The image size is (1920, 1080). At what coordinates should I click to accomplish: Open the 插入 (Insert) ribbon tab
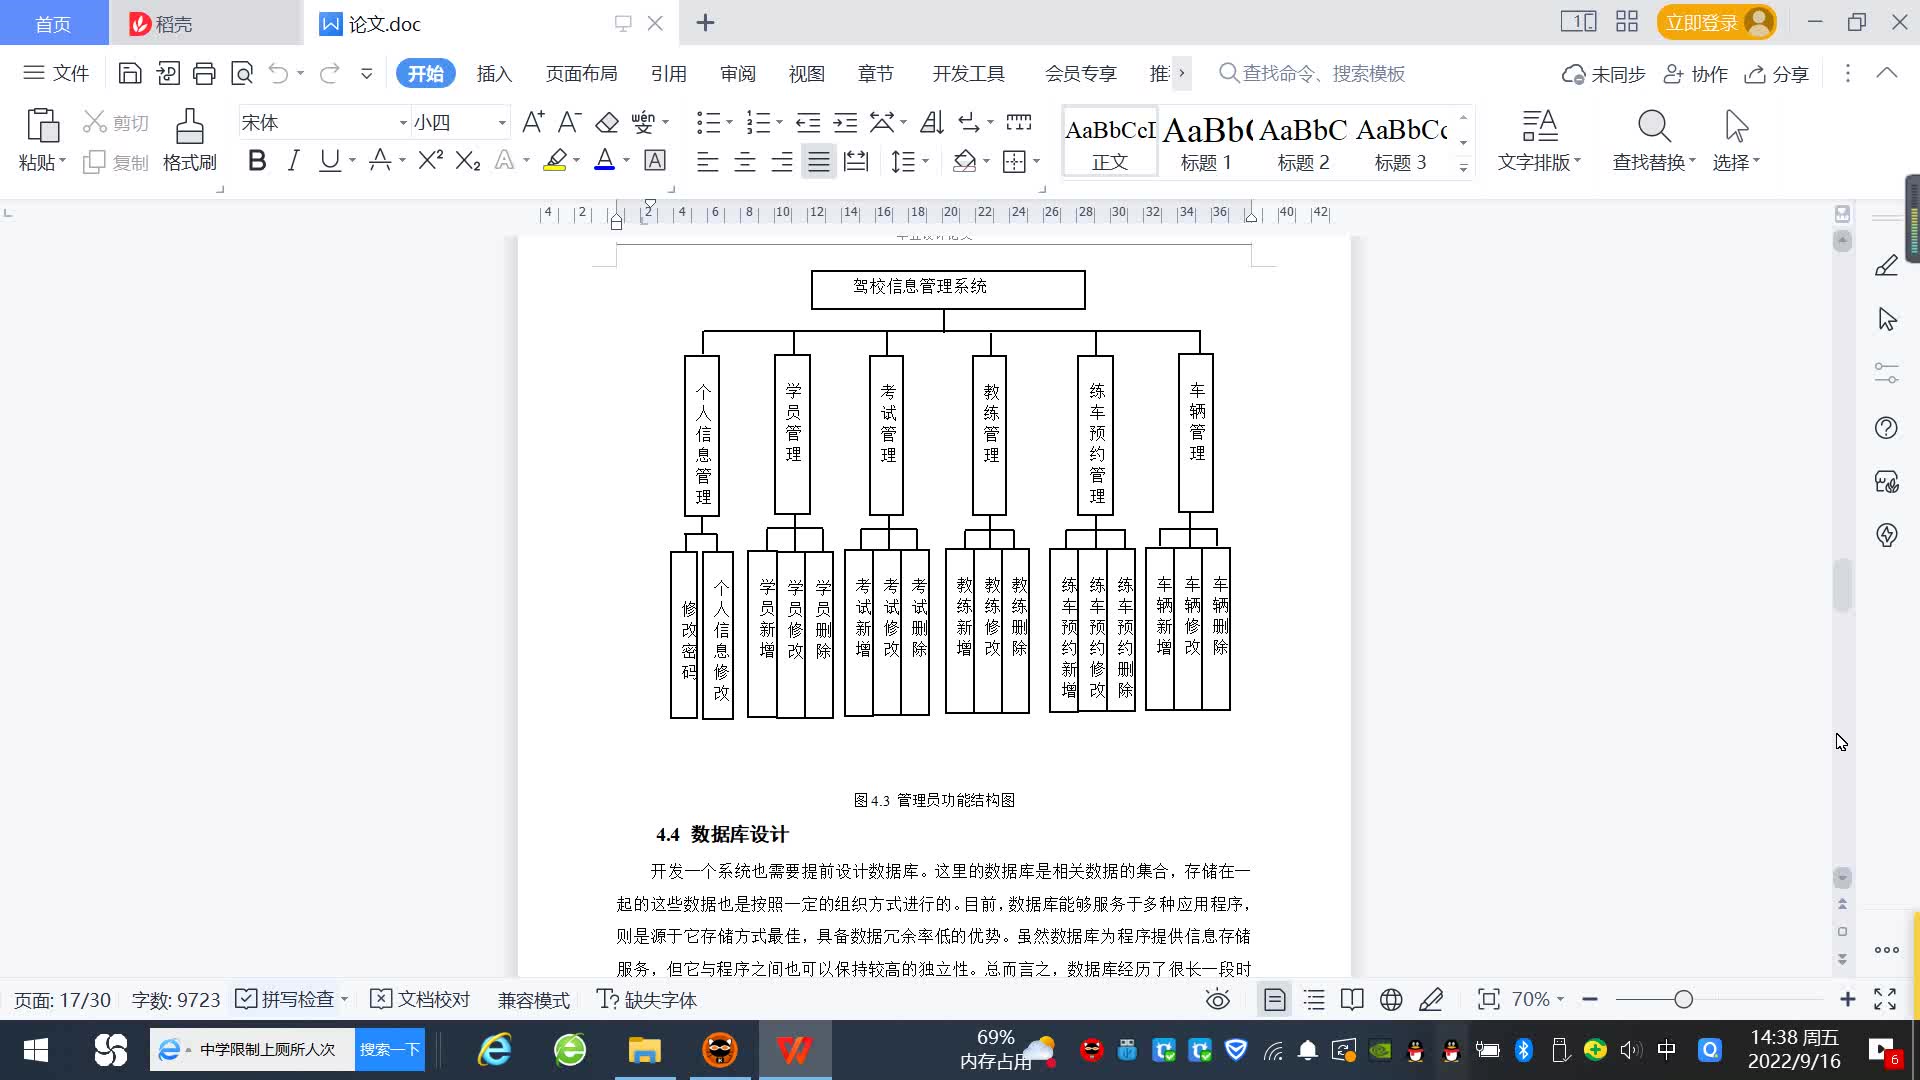pos(494,74)
